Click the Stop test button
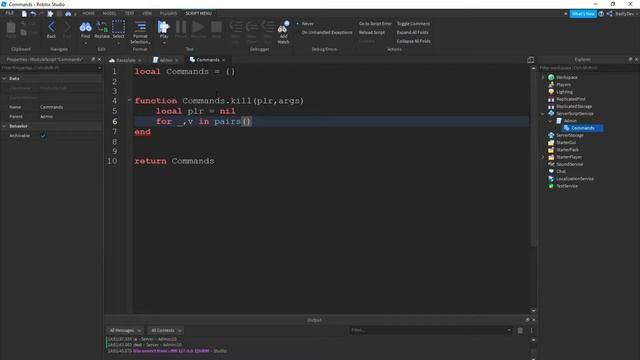Image resolution: width=640 pixels, height=360 pixels. (x=216, y=27)
